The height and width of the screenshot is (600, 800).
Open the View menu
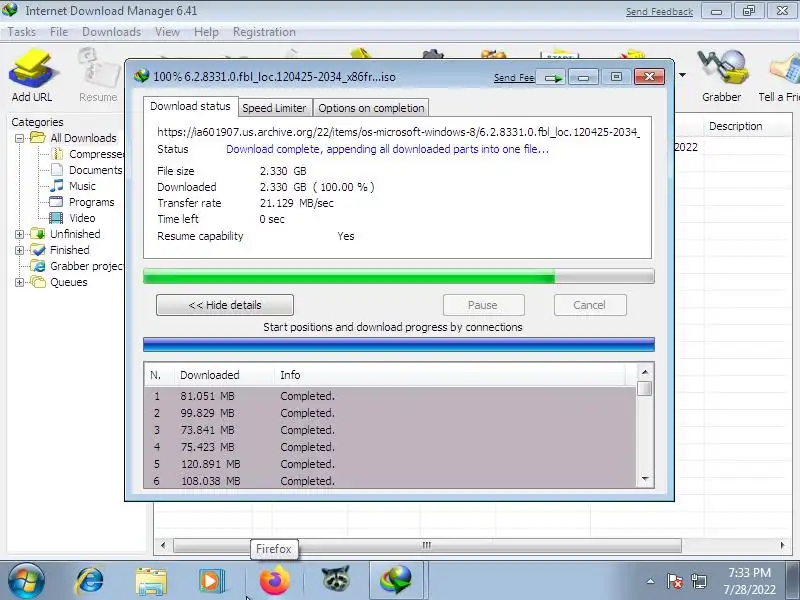pyautogui.click(x=167, y=32)
